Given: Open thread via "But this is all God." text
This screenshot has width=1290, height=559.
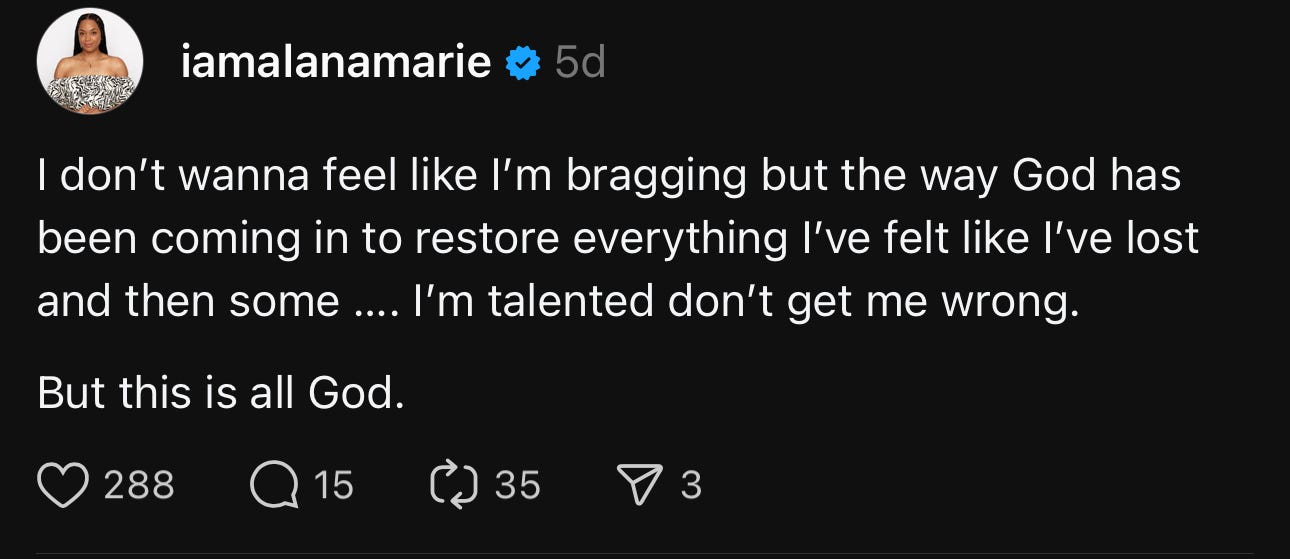Looking at the screenshot, I should pyautogui.click(x=220, y=394).
